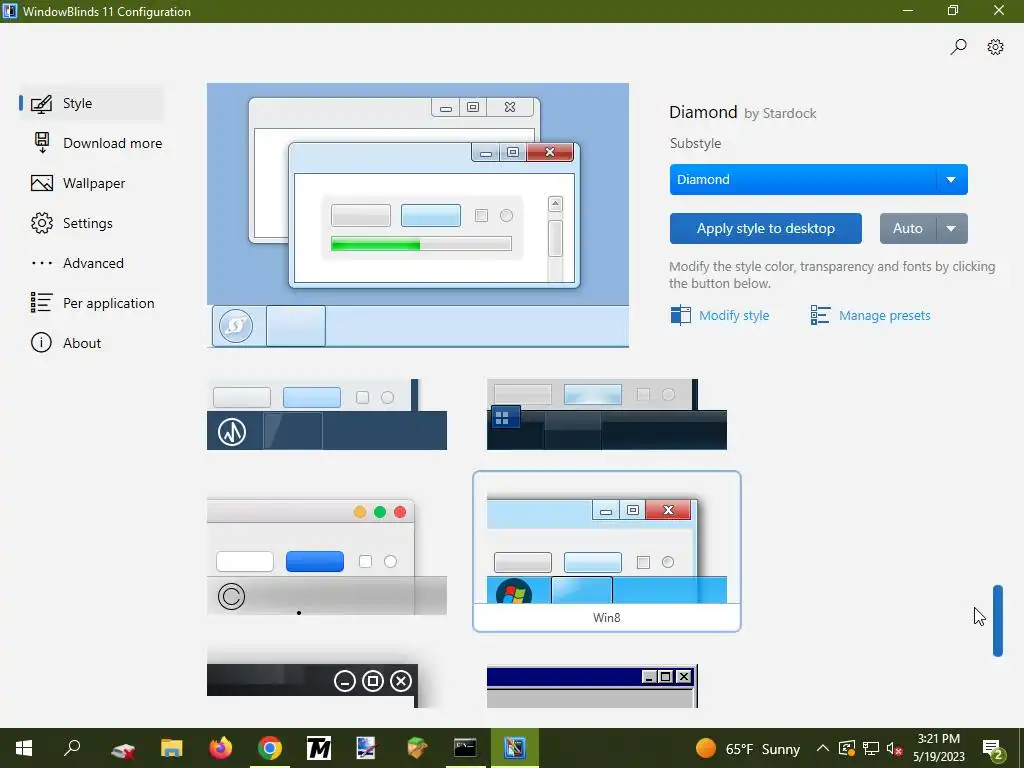Click the Manage presets icon

tap(820, 315)
